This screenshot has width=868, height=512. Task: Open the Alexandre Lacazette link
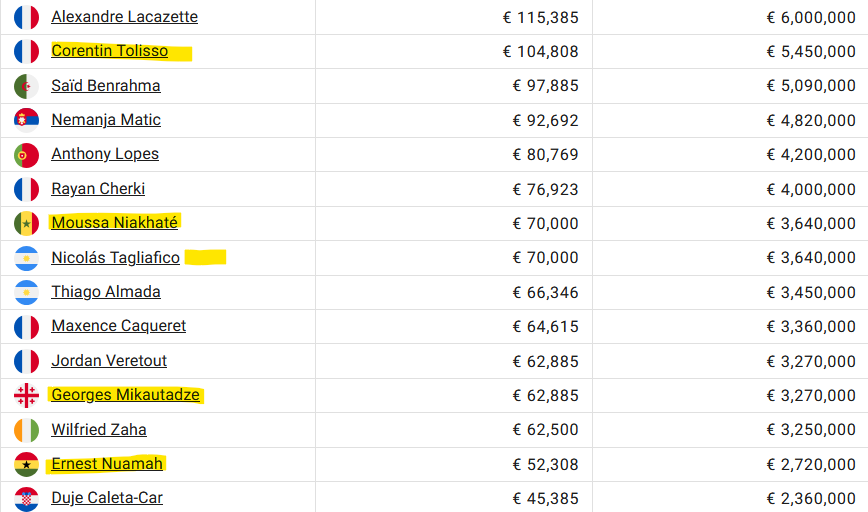[x=125, y=17]
